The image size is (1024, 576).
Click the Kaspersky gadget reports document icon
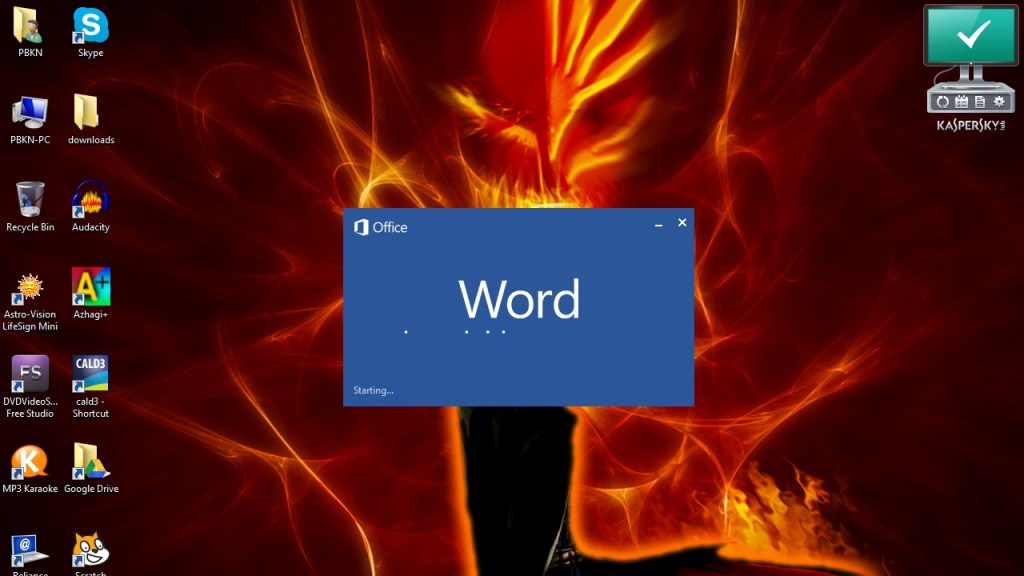click(x=979, y=102)
